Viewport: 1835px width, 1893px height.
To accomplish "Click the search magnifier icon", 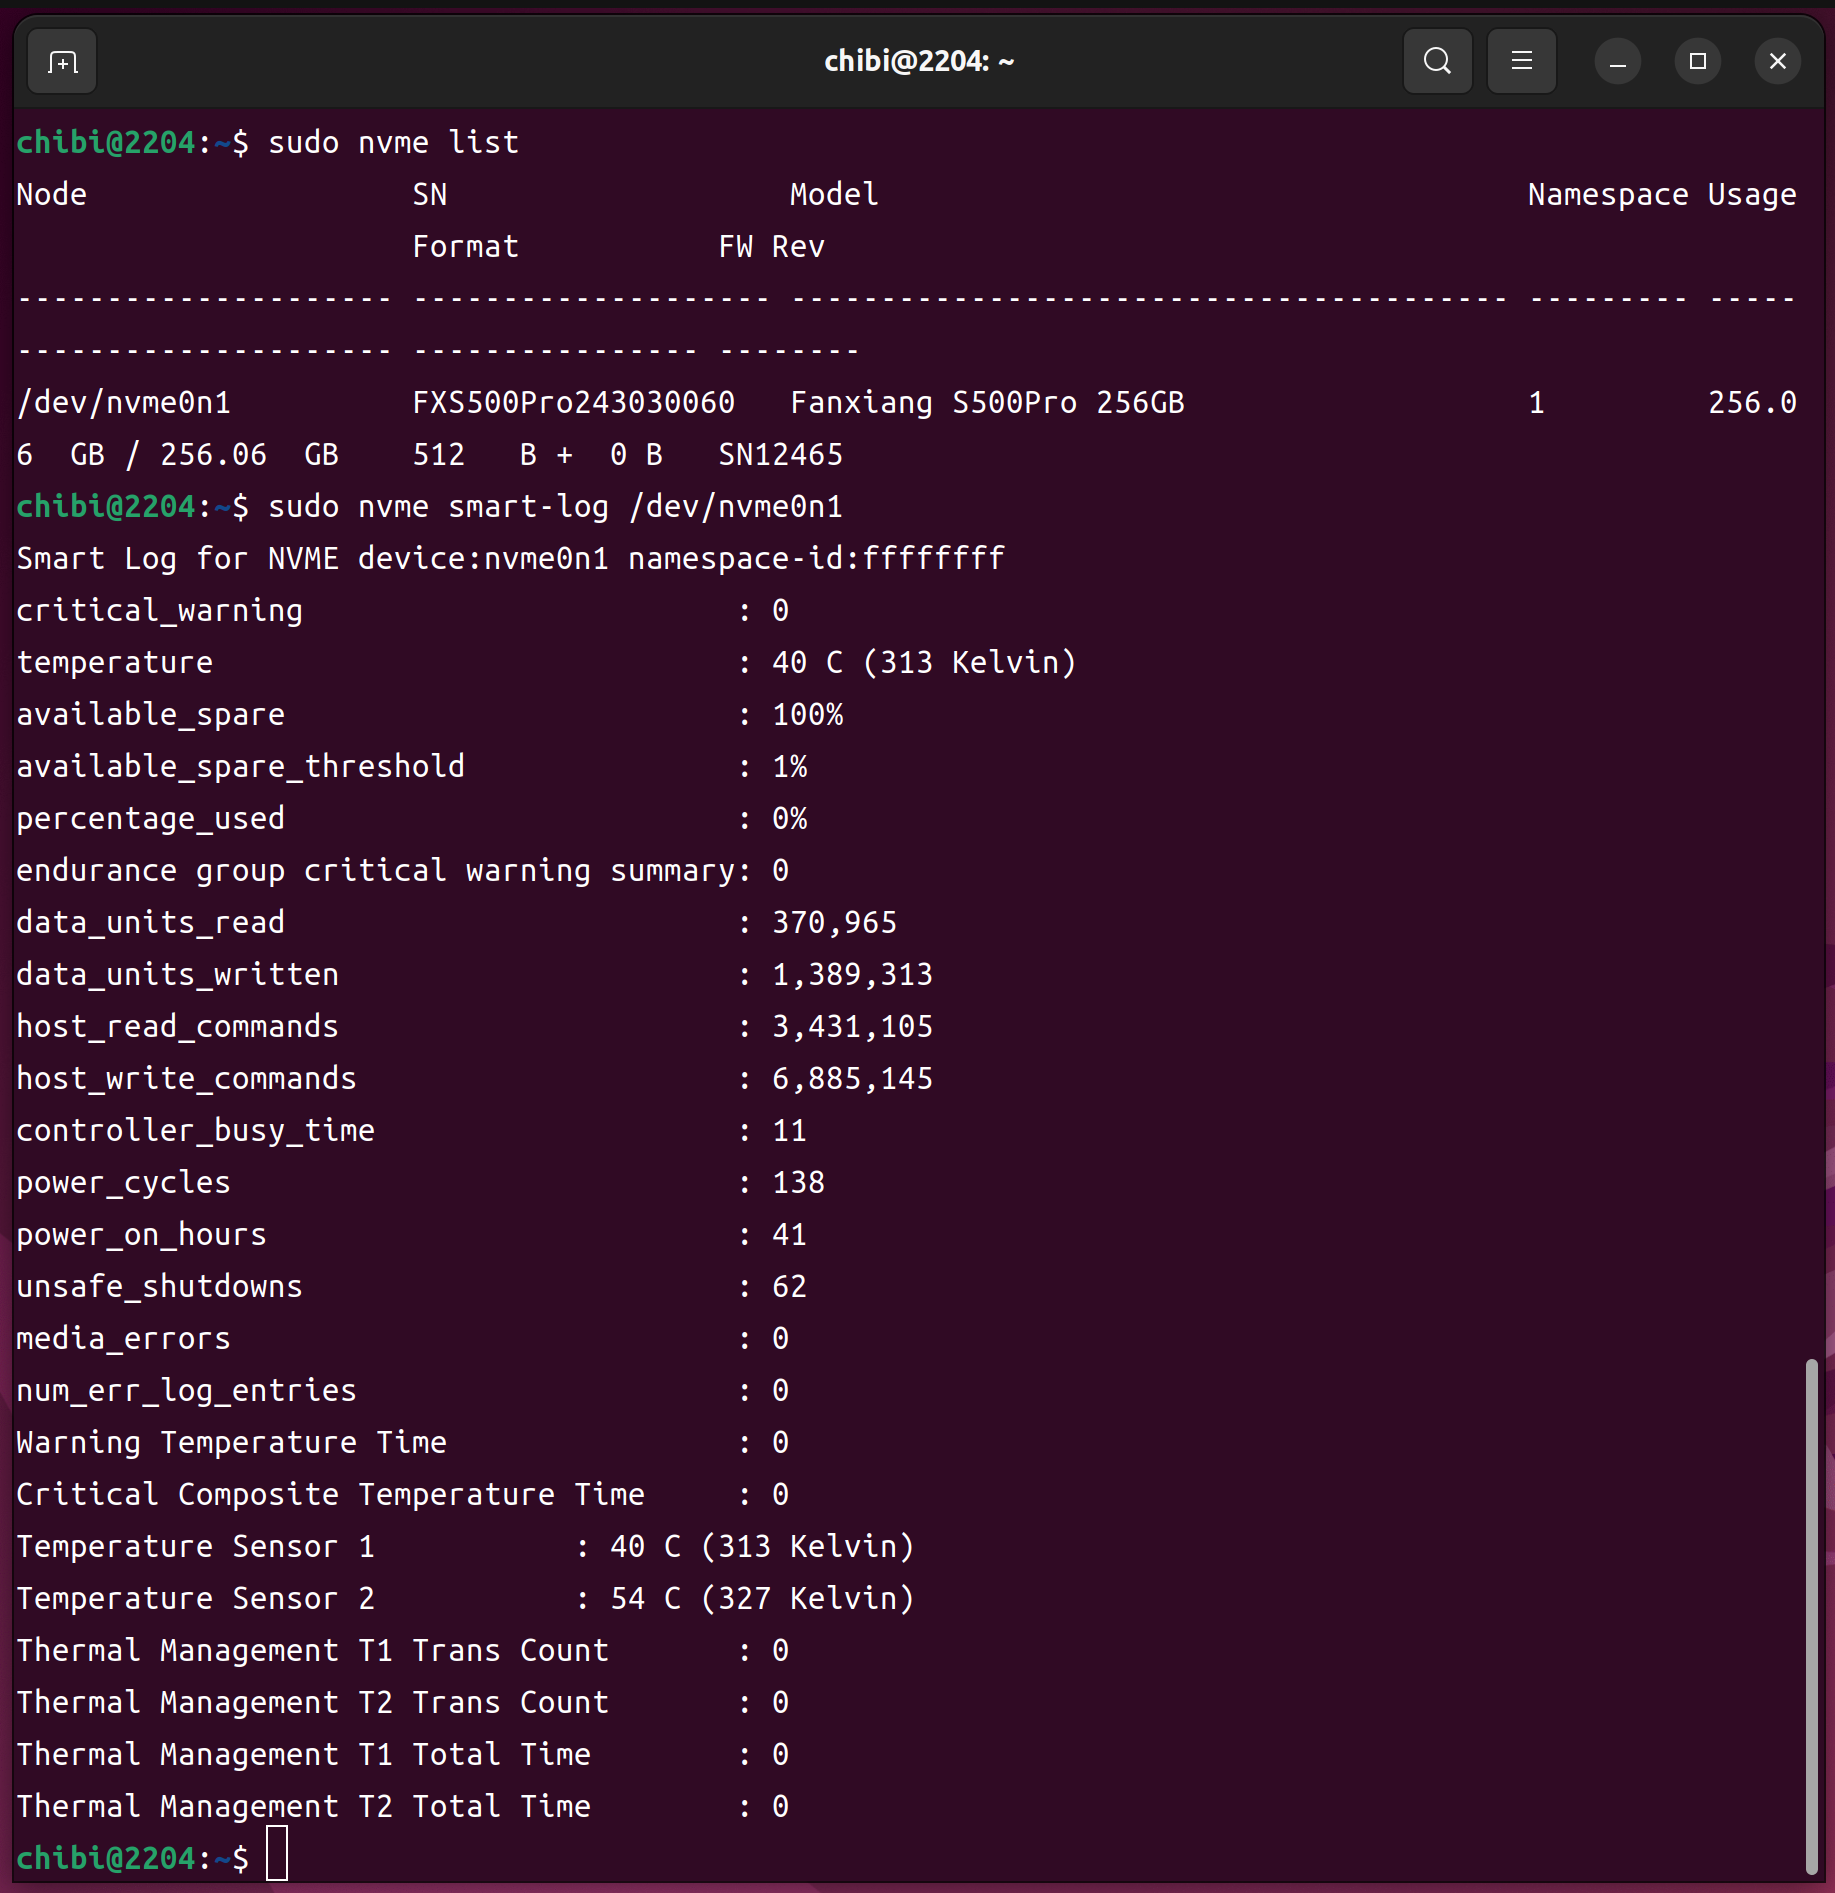I will [x=1437, y=62].
